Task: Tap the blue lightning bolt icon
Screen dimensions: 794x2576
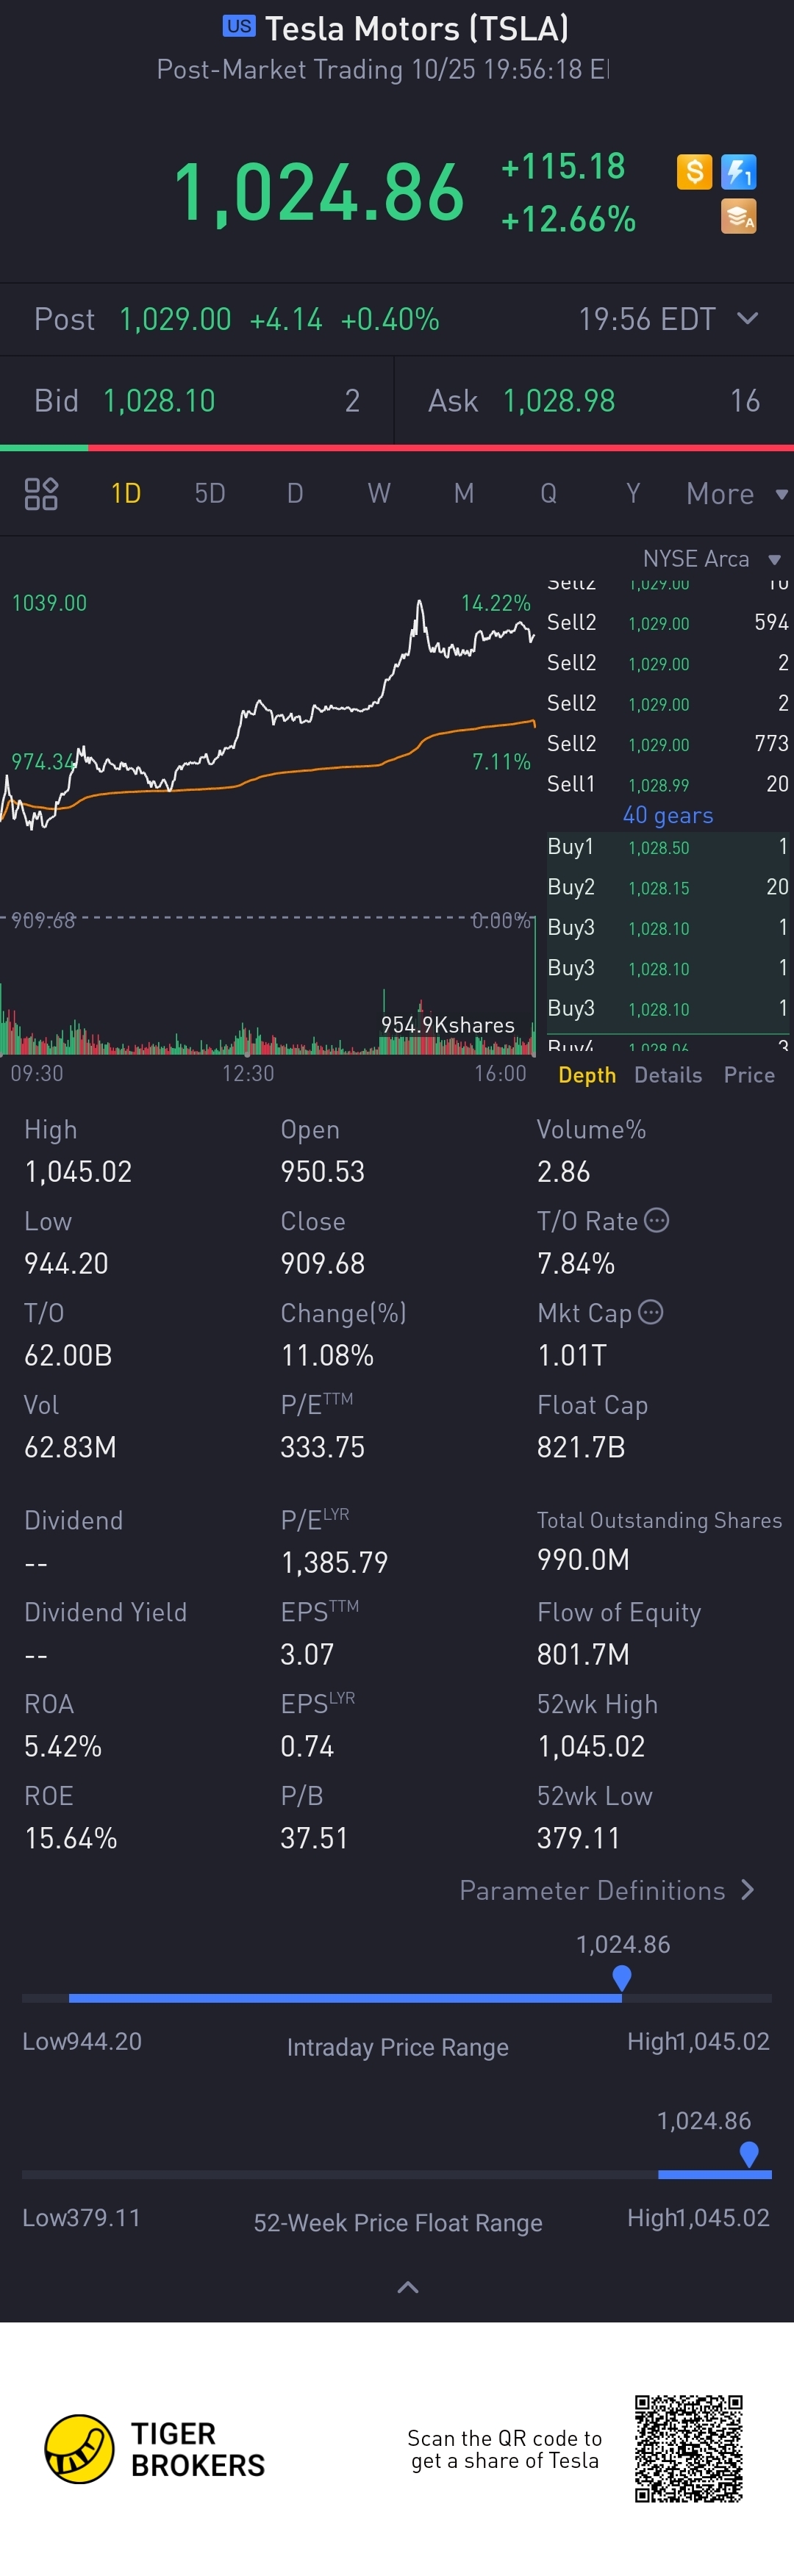Action: point(738,172)
